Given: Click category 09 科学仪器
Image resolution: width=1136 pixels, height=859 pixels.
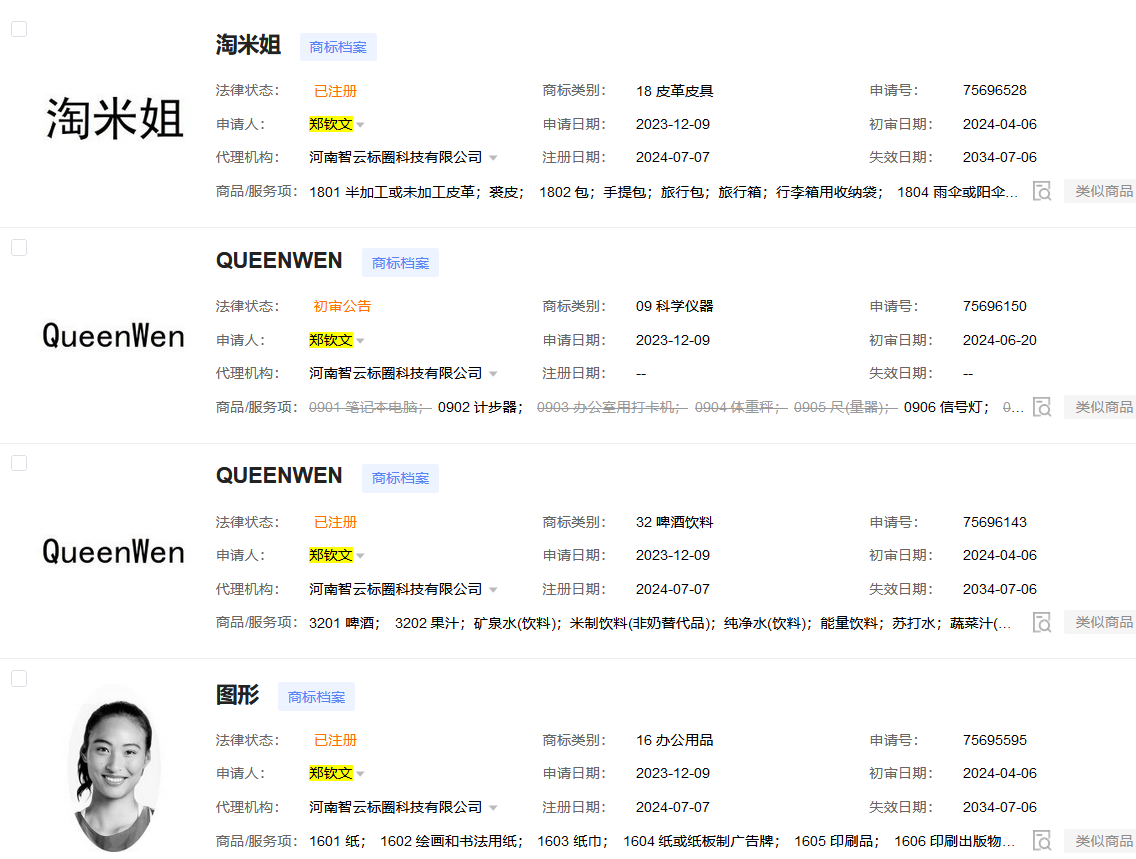Looking at the screenshot, I should tap(674, 306).
